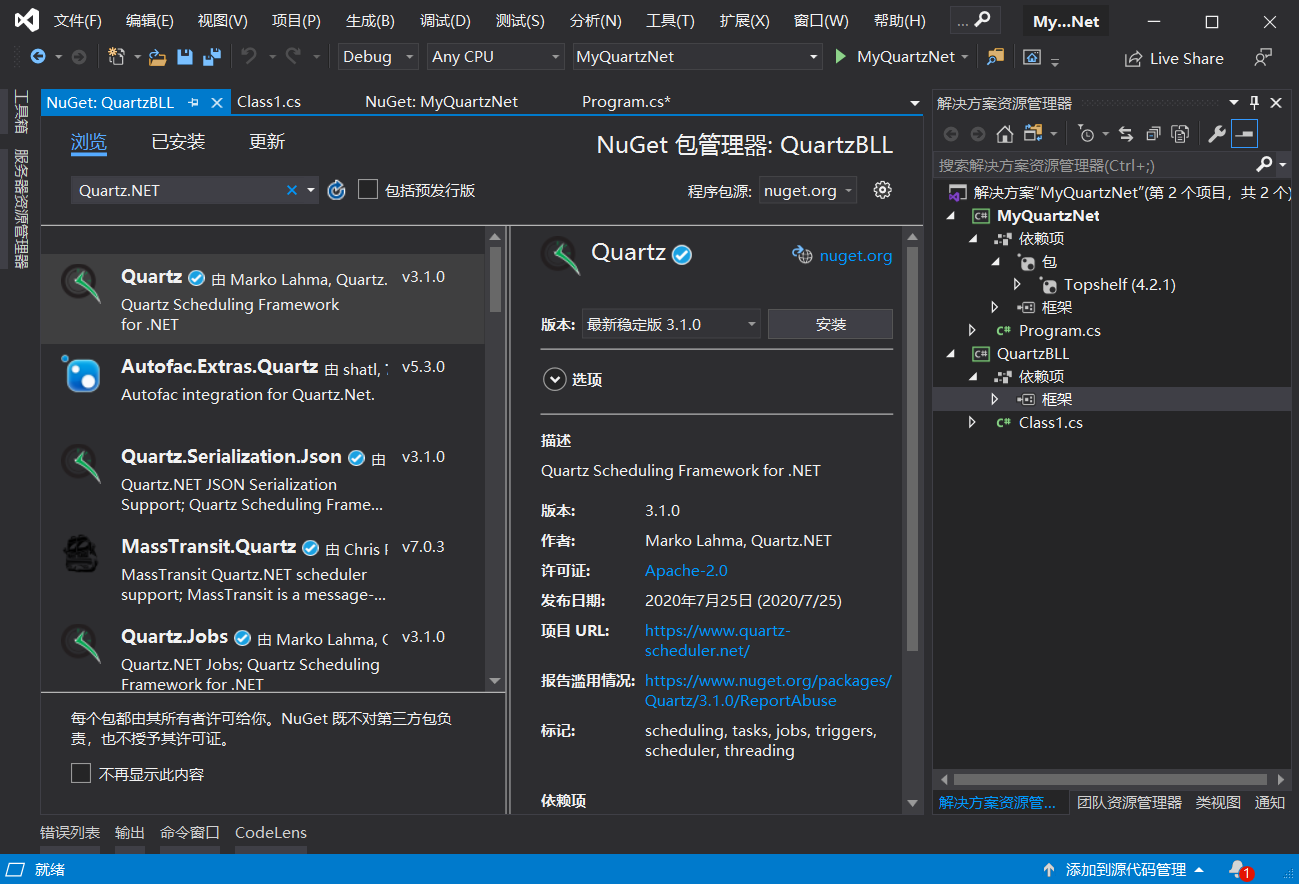Viewport: 1299px width, 884px height.
Task: Open the Debug (调试) menu
Action: click(445, 21)
